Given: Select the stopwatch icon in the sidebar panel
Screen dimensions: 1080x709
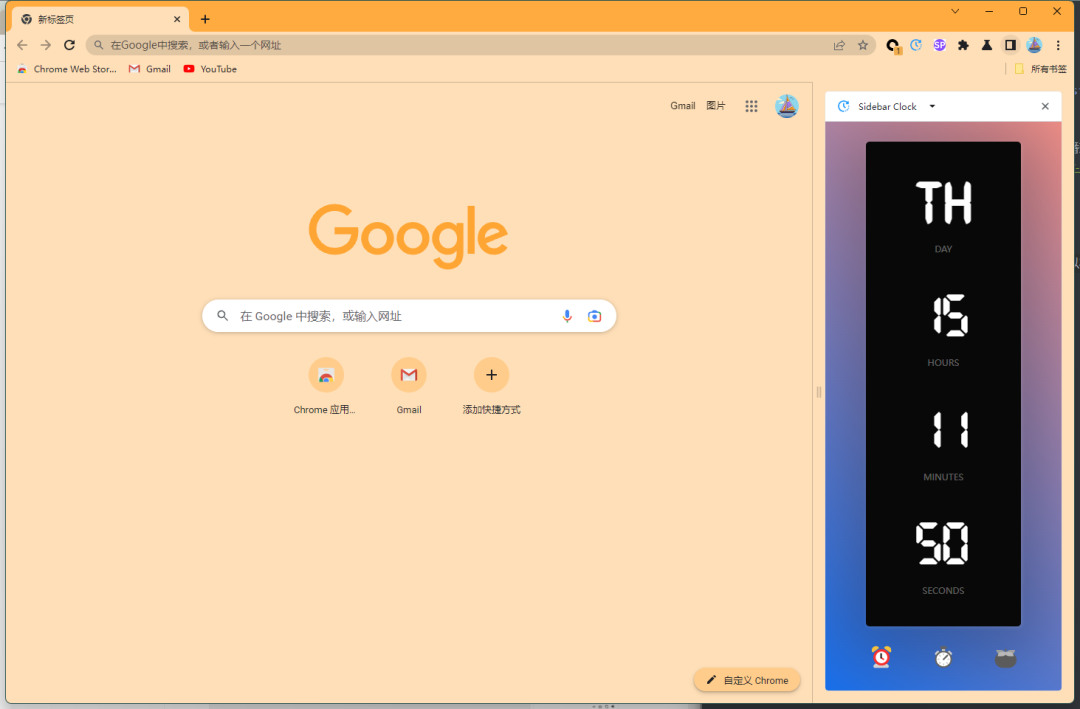Looking at the screenshot, I should (x=943, y=657).
